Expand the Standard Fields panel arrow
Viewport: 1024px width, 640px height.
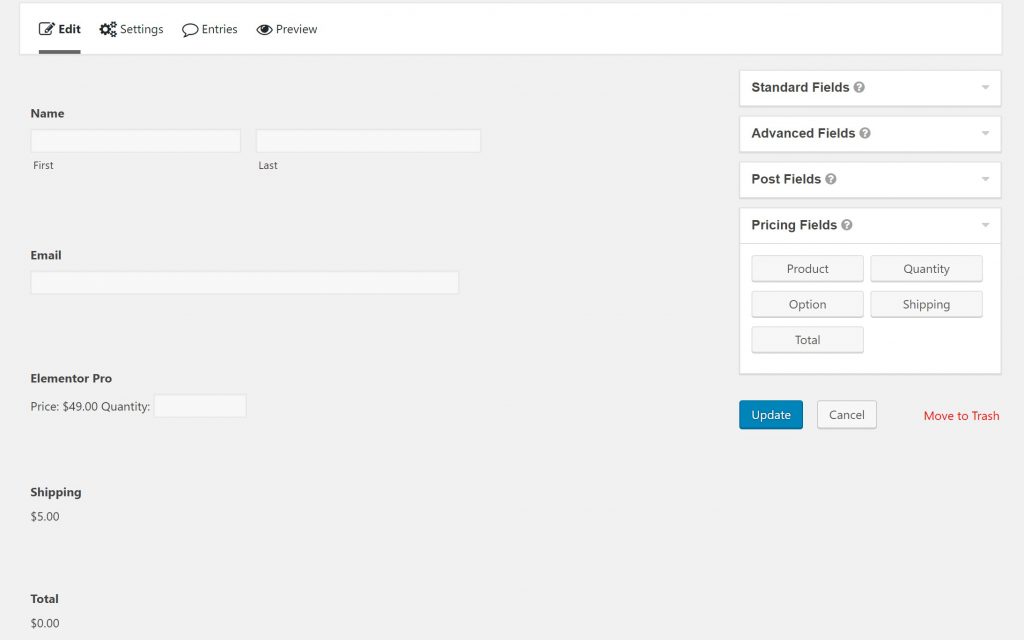click(x=985, y=88)
